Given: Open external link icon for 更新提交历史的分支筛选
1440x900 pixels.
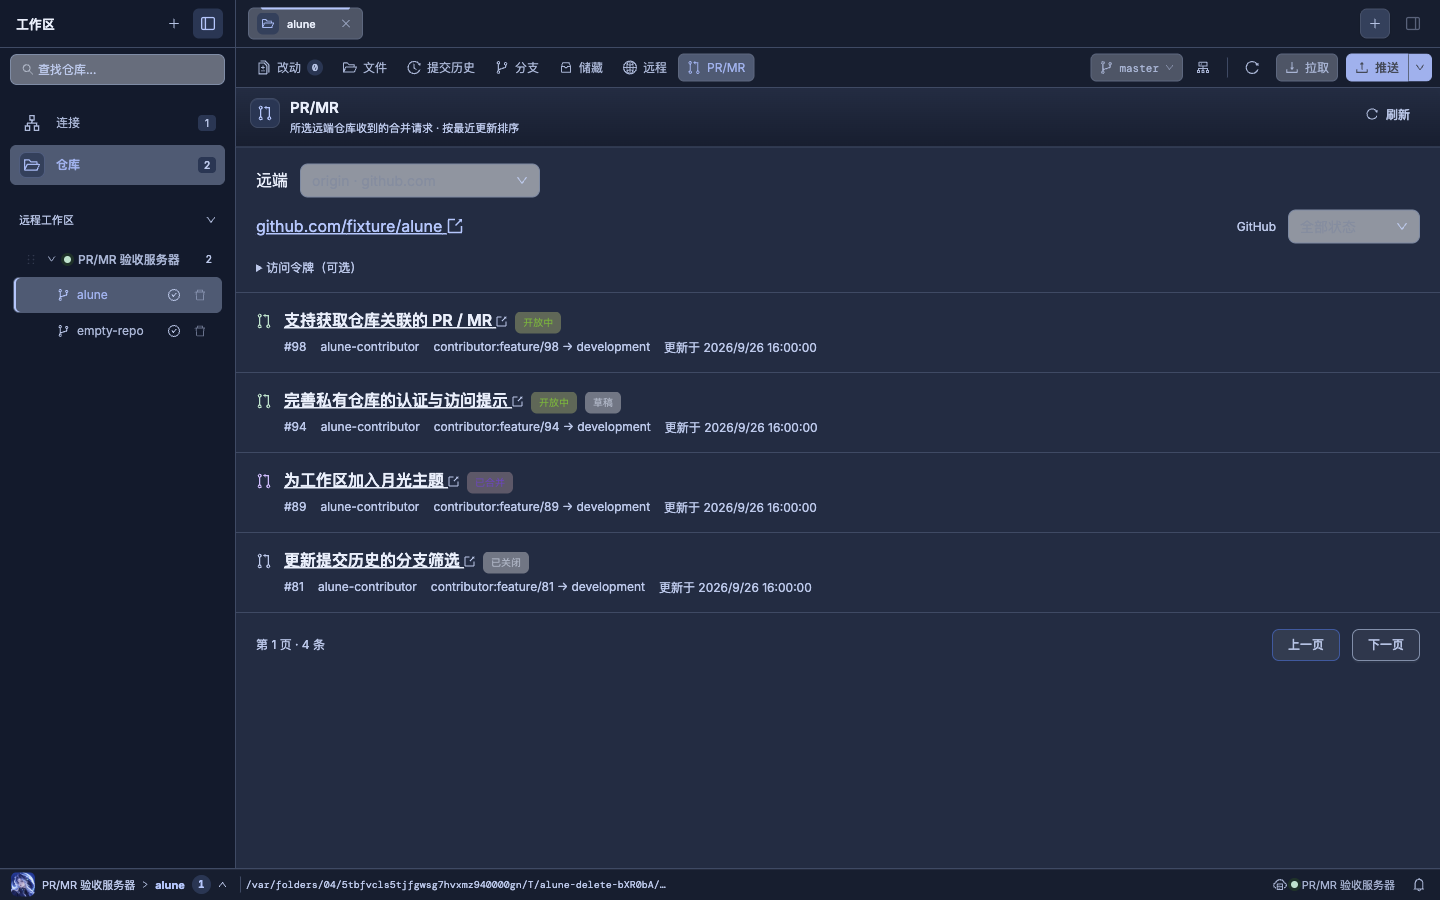Looking at the screenshot, I should pyautogui.click(x=470, y=562).
